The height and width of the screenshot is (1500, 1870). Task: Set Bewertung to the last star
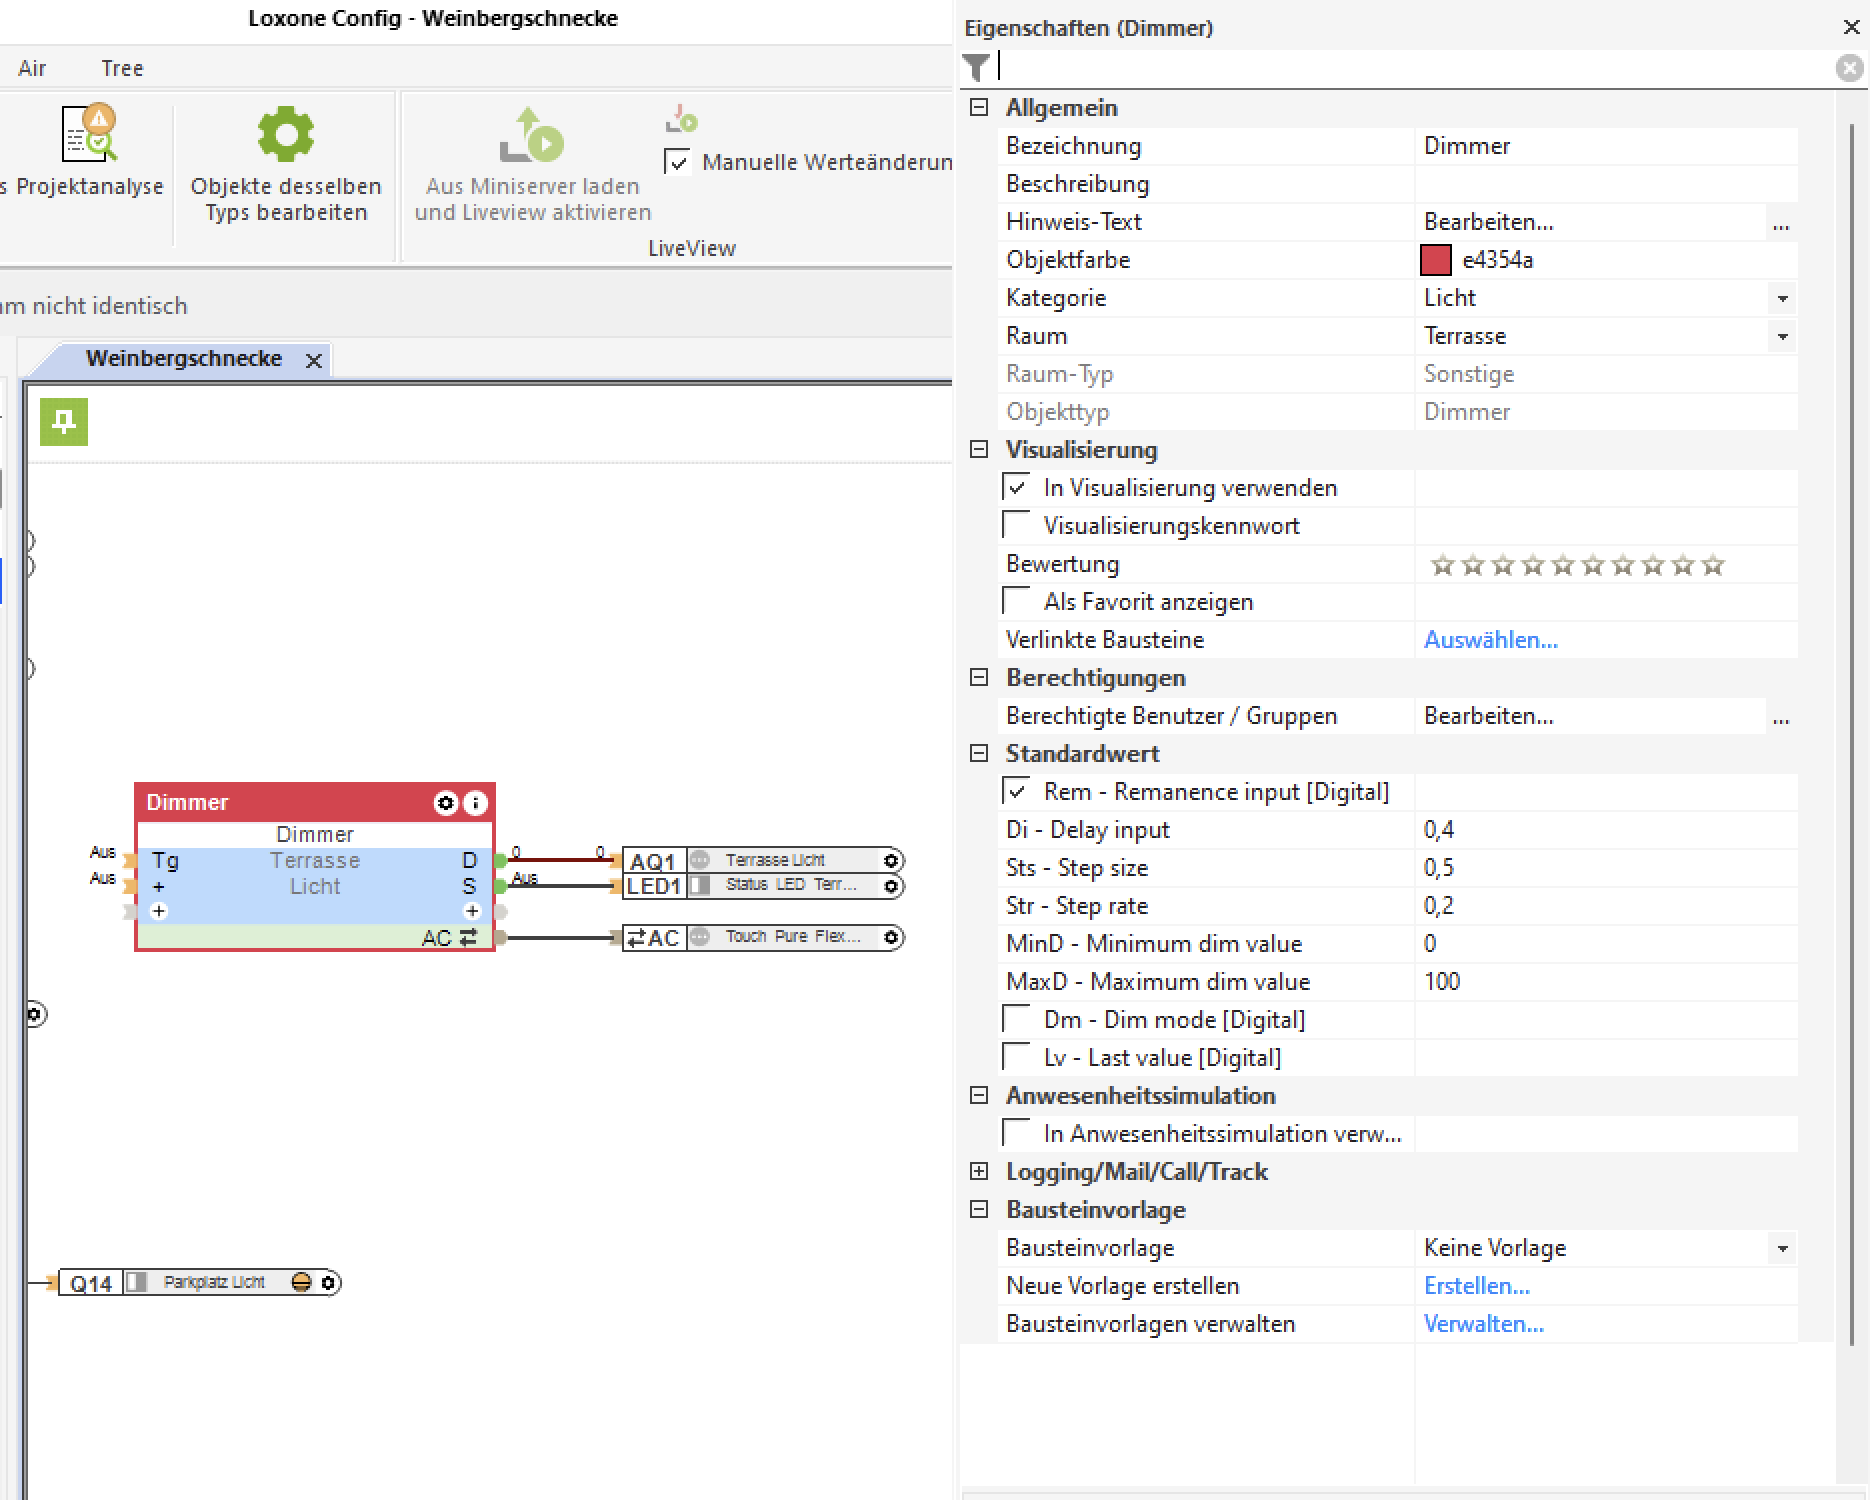pyautogui.click(x=1713, y=566)
